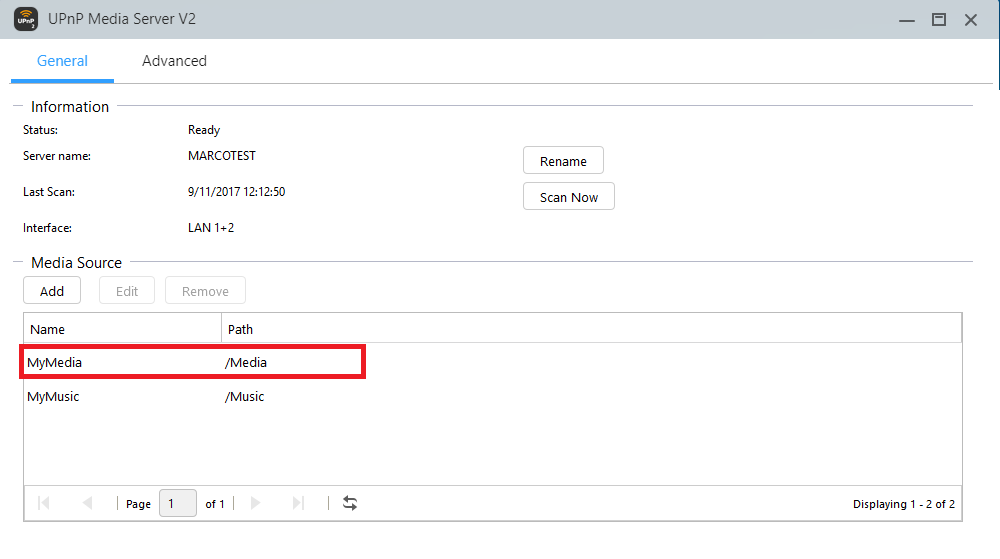Switch to the Advanced tab
This screenshot has height=559, width=1000.
[x=174, y=61]
